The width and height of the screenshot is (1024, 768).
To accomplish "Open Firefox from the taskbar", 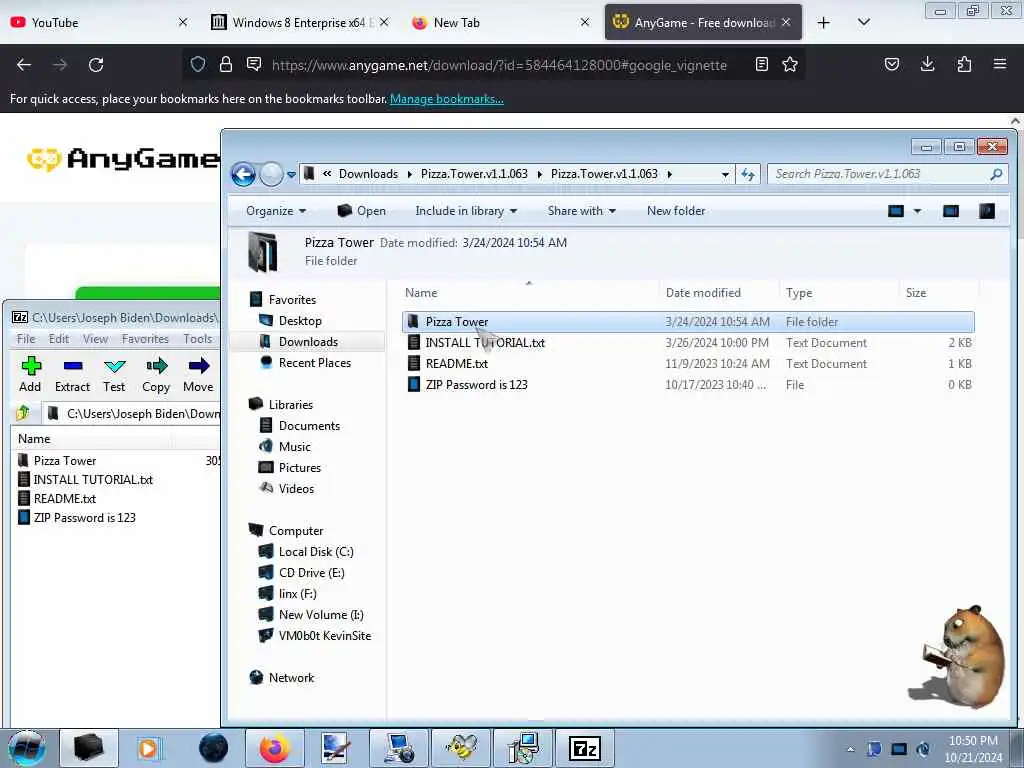I will (x=274, y=748).
